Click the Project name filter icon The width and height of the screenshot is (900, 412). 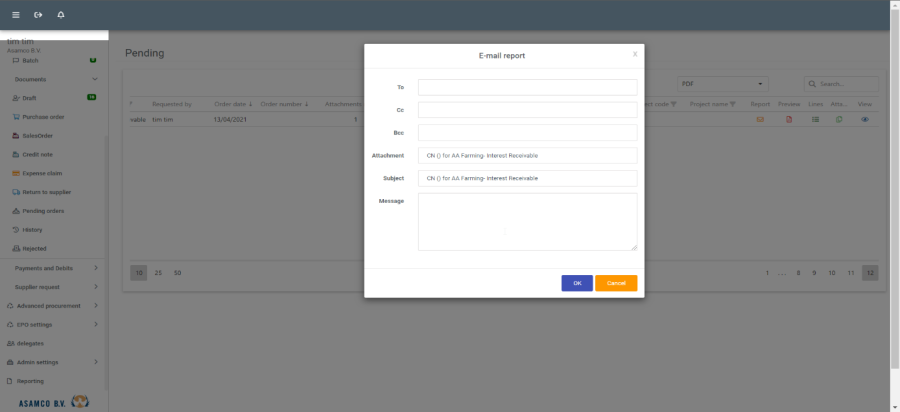click(x=732, y=103)
